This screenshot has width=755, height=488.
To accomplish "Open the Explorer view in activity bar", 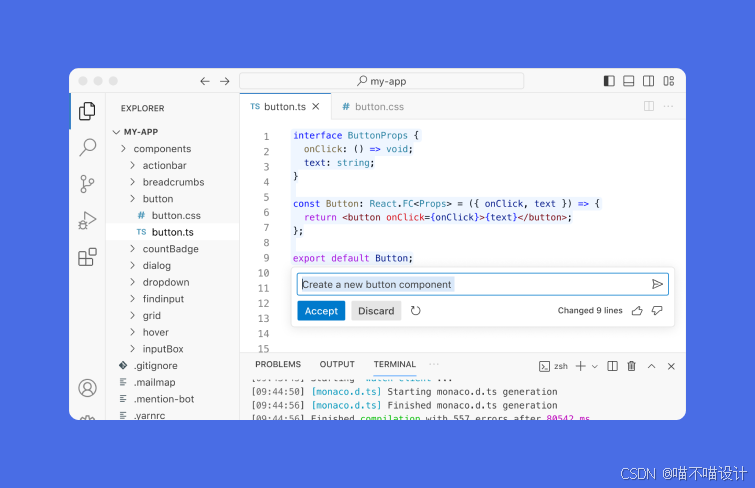I will (x=87, y=111).
